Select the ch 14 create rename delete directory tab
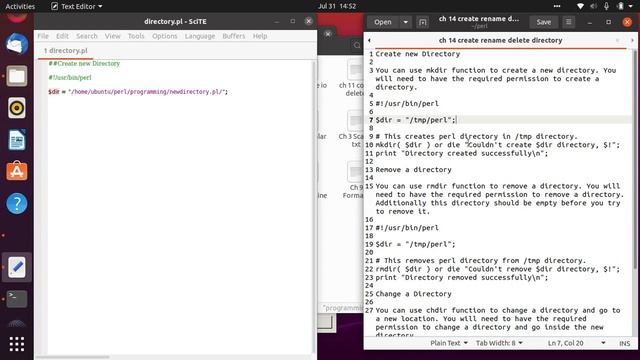Viewport: 640px width, 360px height. click(x=500, y=40)
